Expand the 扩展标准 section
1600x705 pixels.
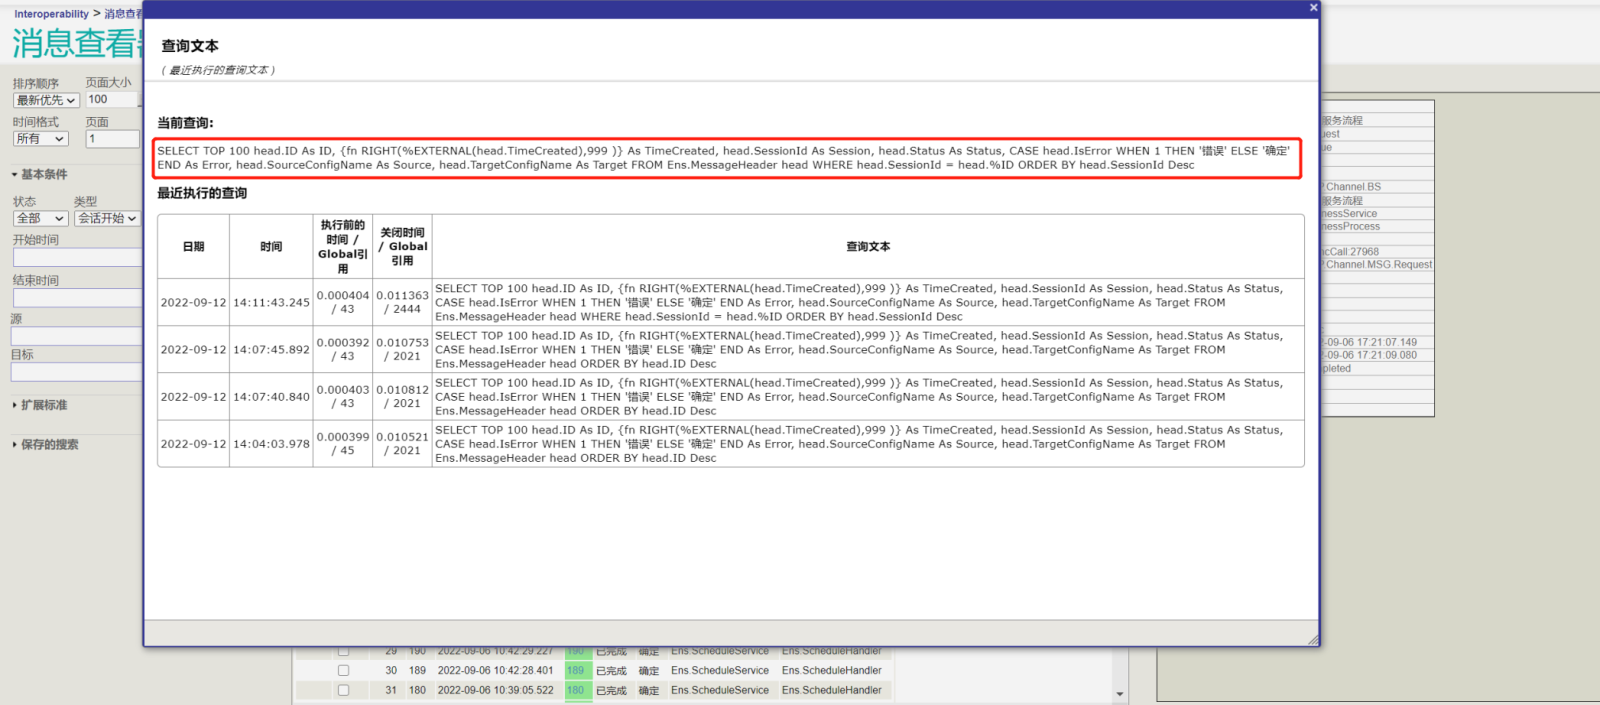43,405
